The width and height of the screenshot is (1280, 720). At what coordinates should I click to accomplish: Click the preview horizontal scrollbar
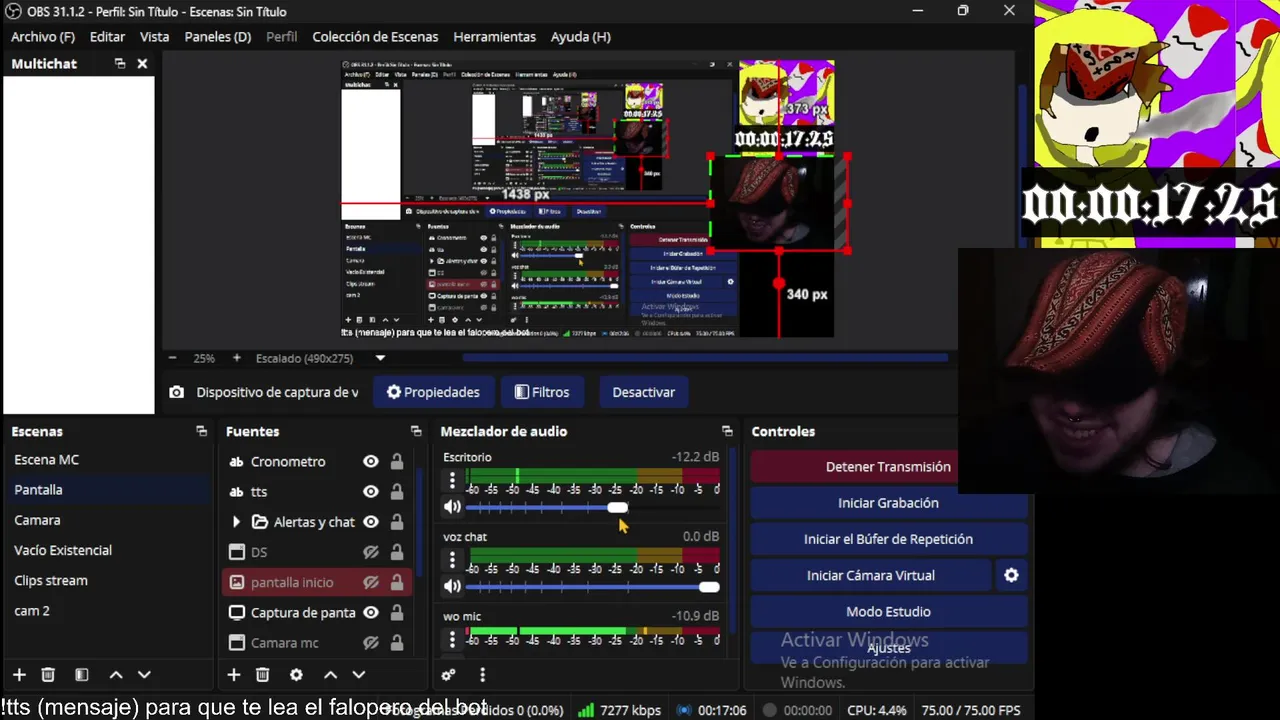pyautogui.click(x=705, y=357)
